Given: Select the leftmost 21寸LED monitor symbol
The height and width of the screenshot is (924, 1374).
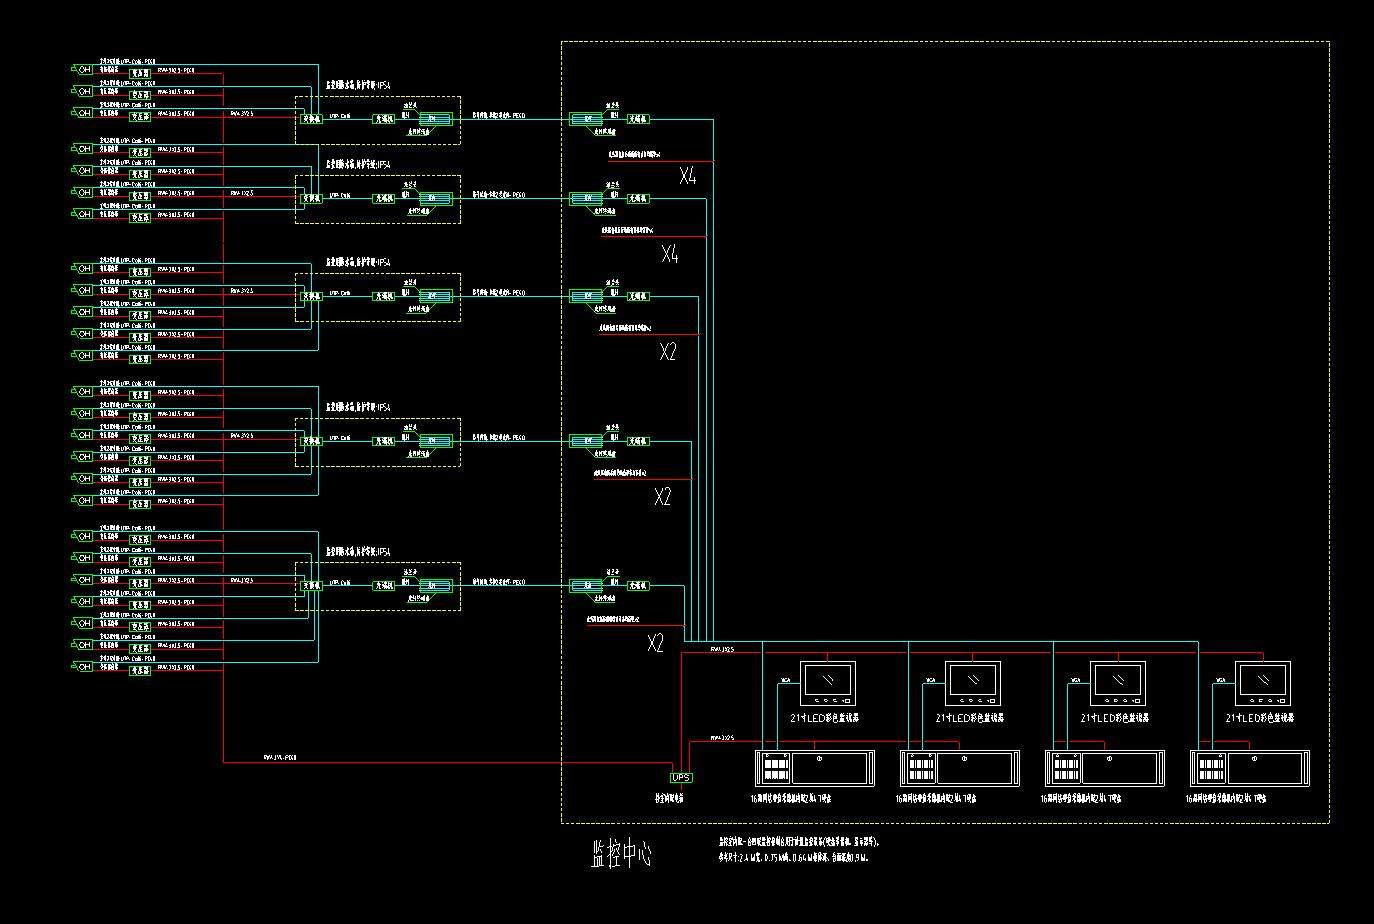Looking at the screenshot, I should [x=827, y=683].
